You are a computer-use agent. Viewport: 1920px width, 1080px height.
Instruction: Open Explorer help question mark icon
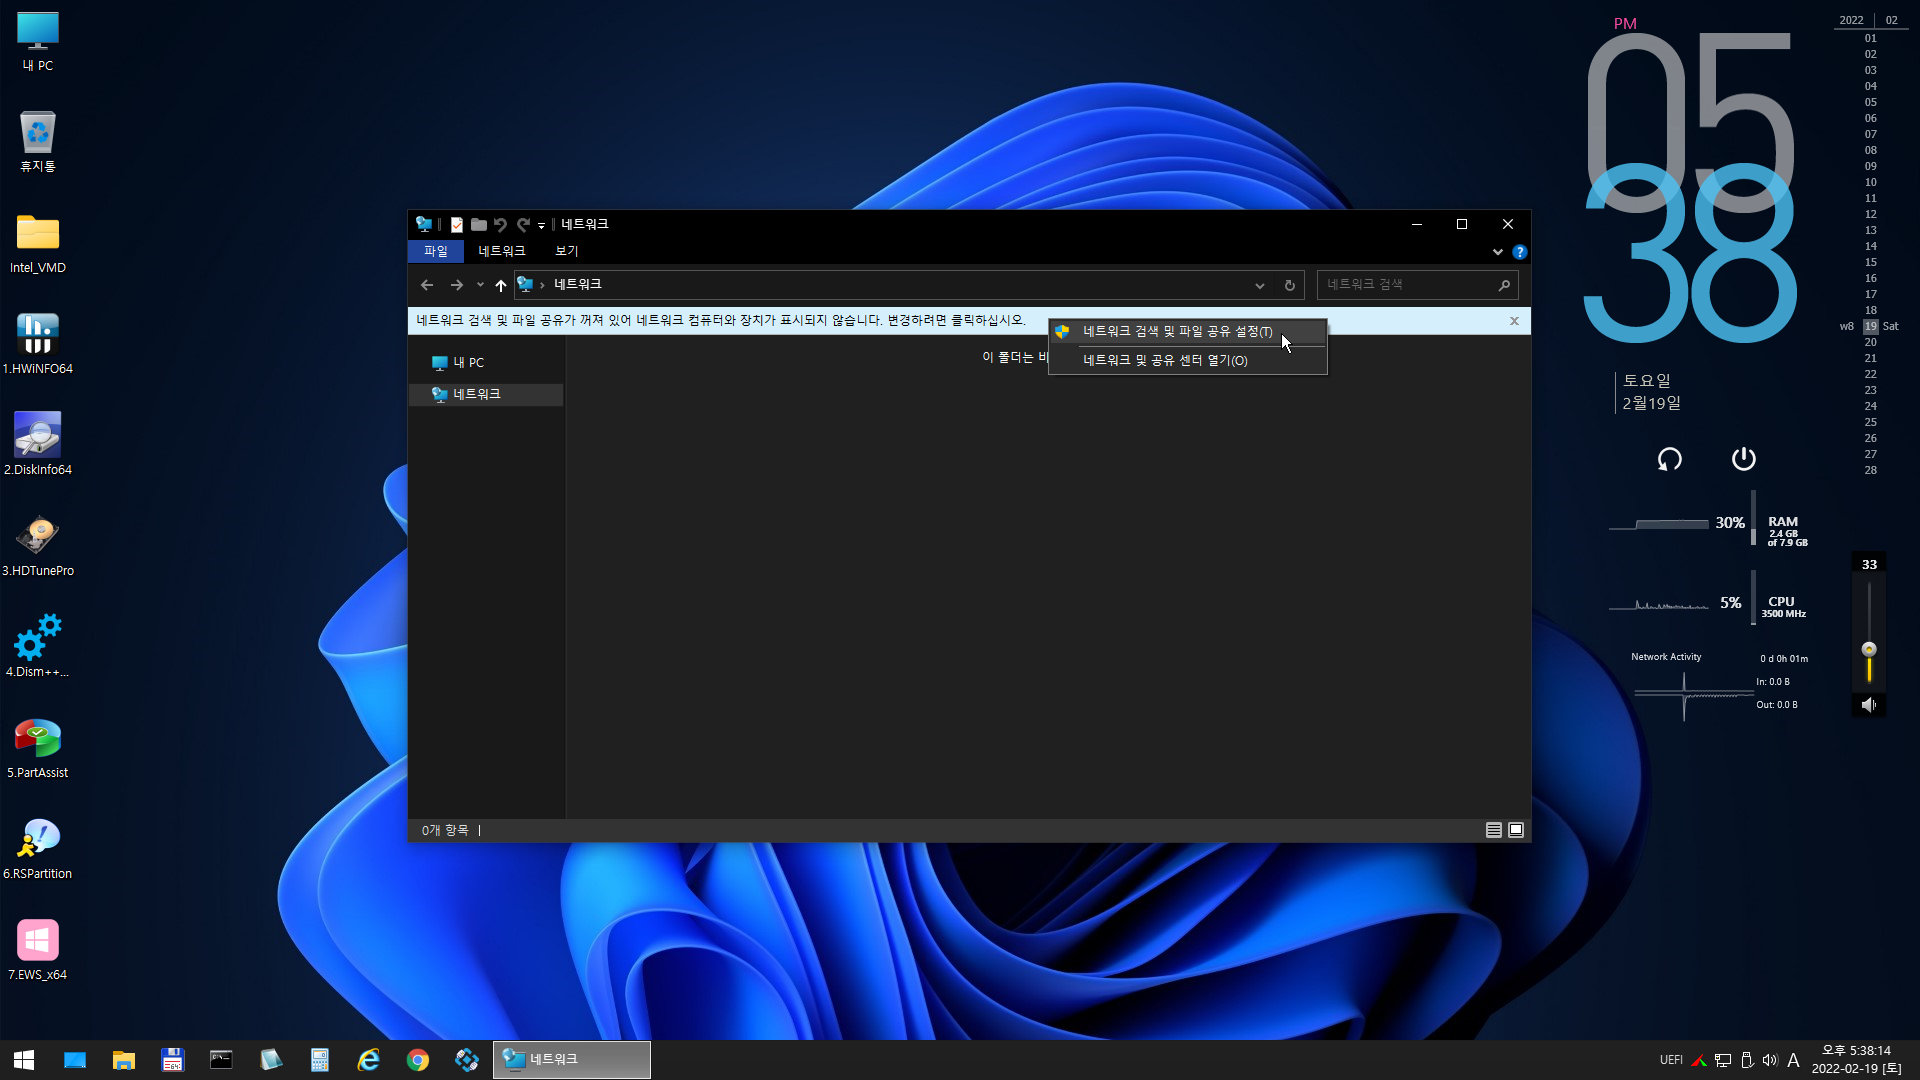coord(1520,252)
